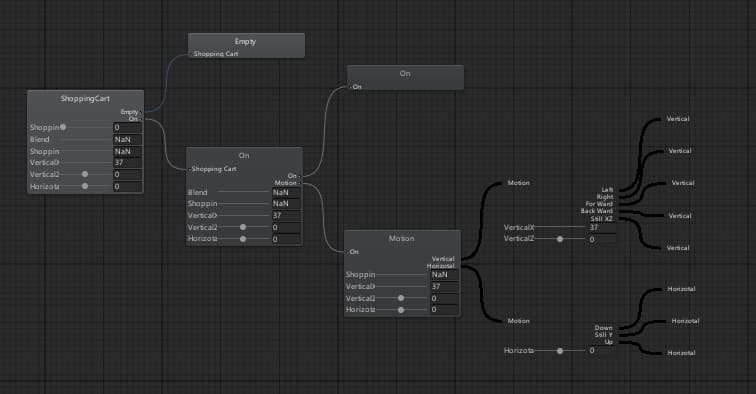Image resolution: width=756 pixels, height=394 pixels.
Task: Edit the VerticalX 37 field in ShoppingCart node
Action: (x=127, y=163)
